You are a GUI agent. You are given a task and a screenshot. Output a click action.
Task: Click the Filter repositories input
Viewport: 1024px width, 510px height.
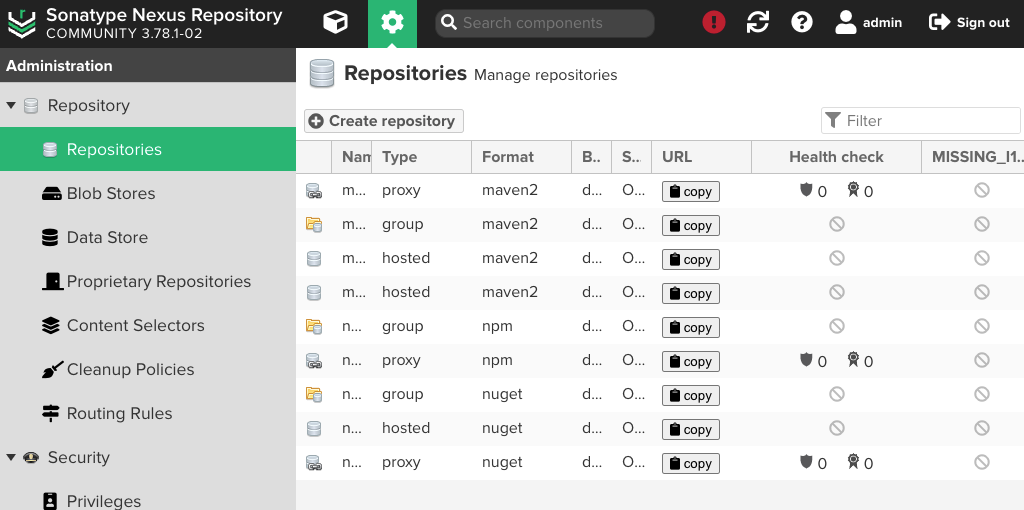tap(921, 121)
